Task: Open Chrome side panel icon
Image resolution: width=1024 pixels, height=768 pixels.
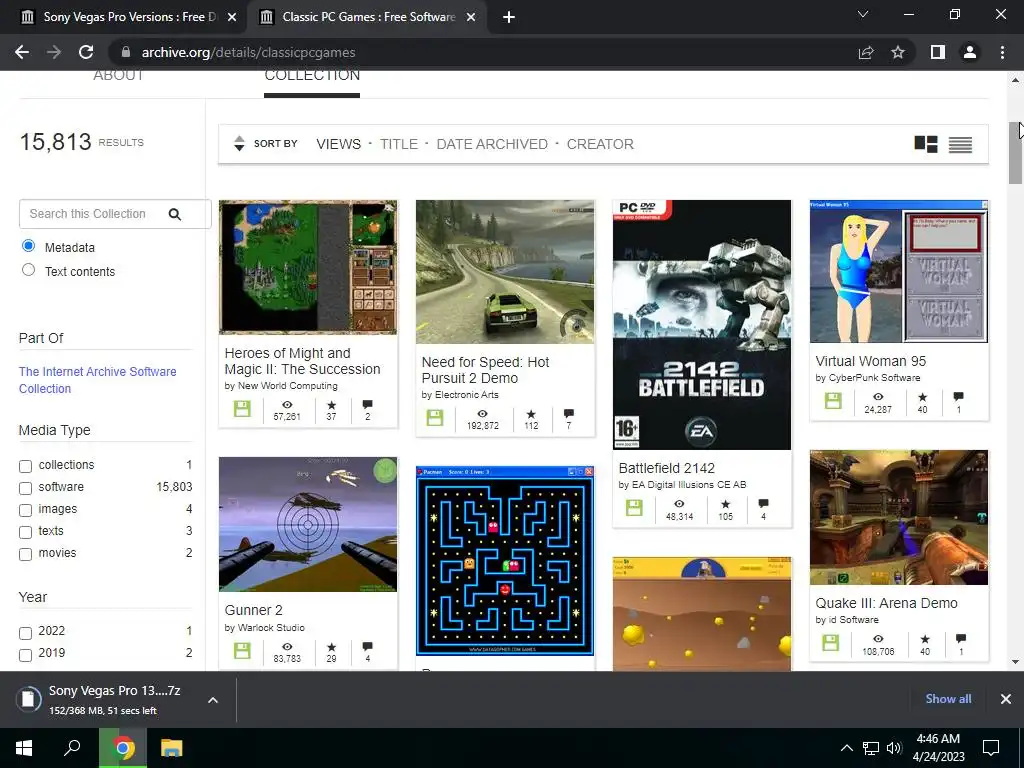Action: click(x=938, y=52)
